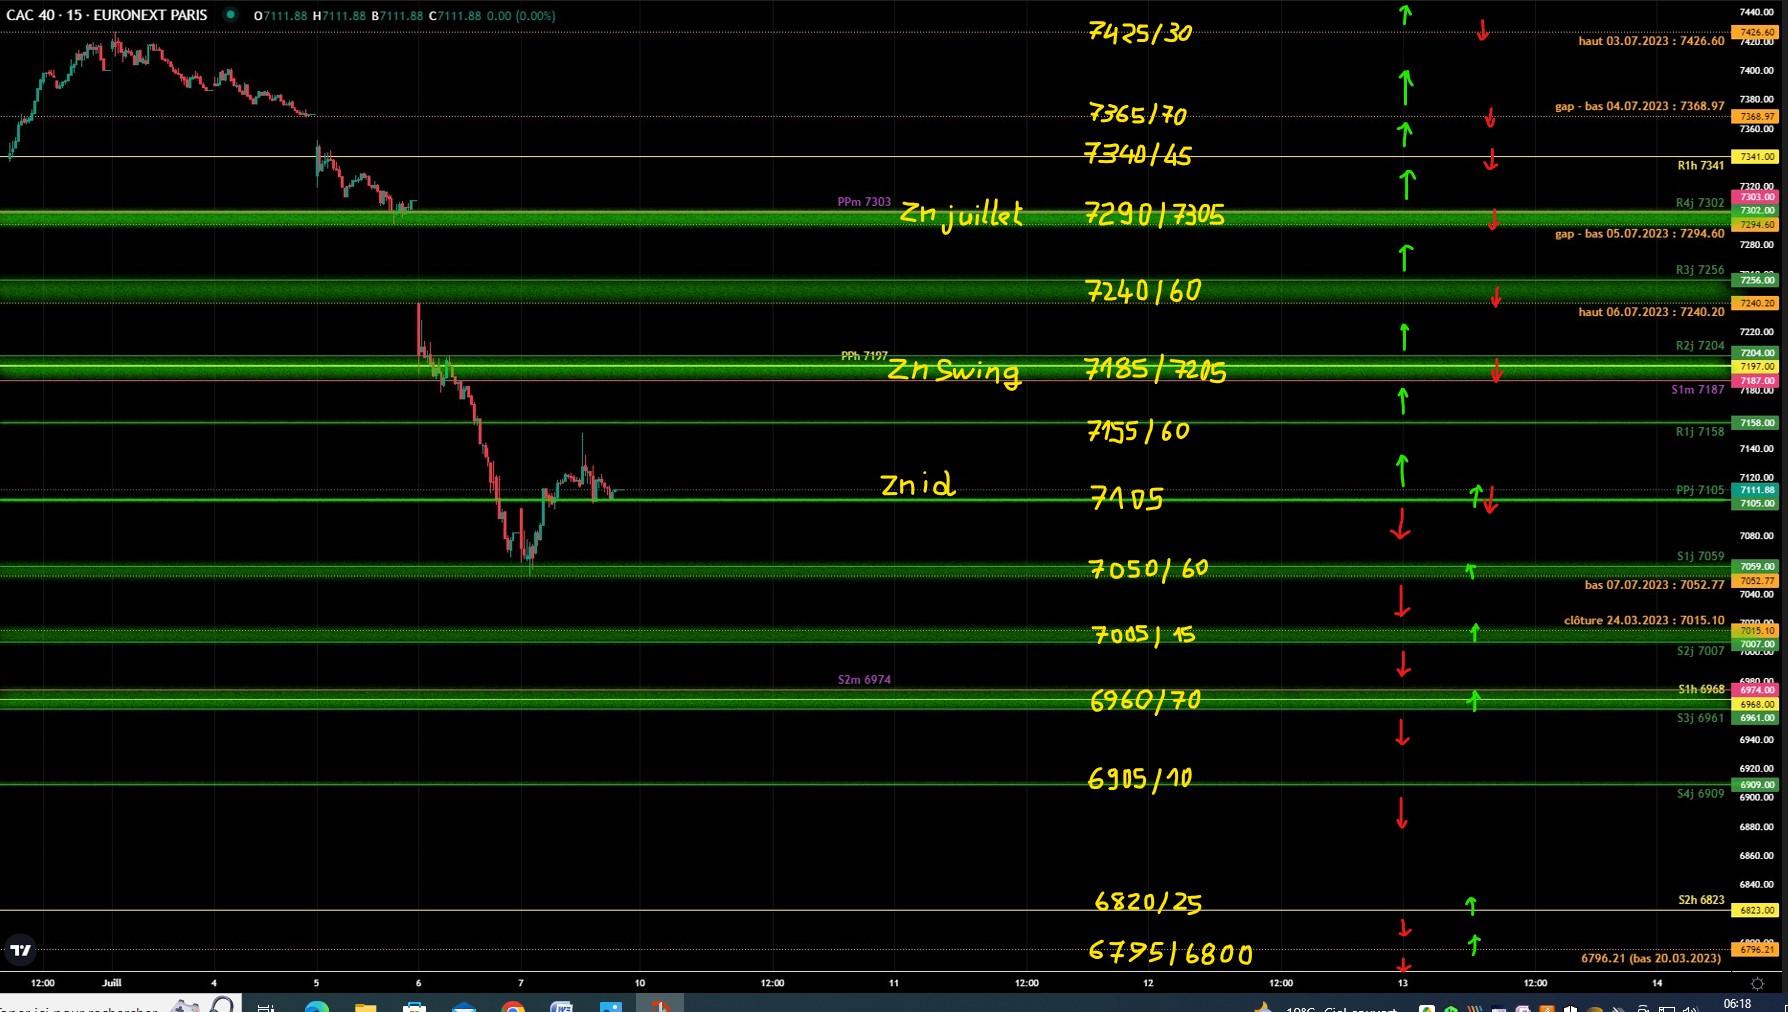
Task: Click the change value 0.00 (0.00%)
Action: coord(521,16)
